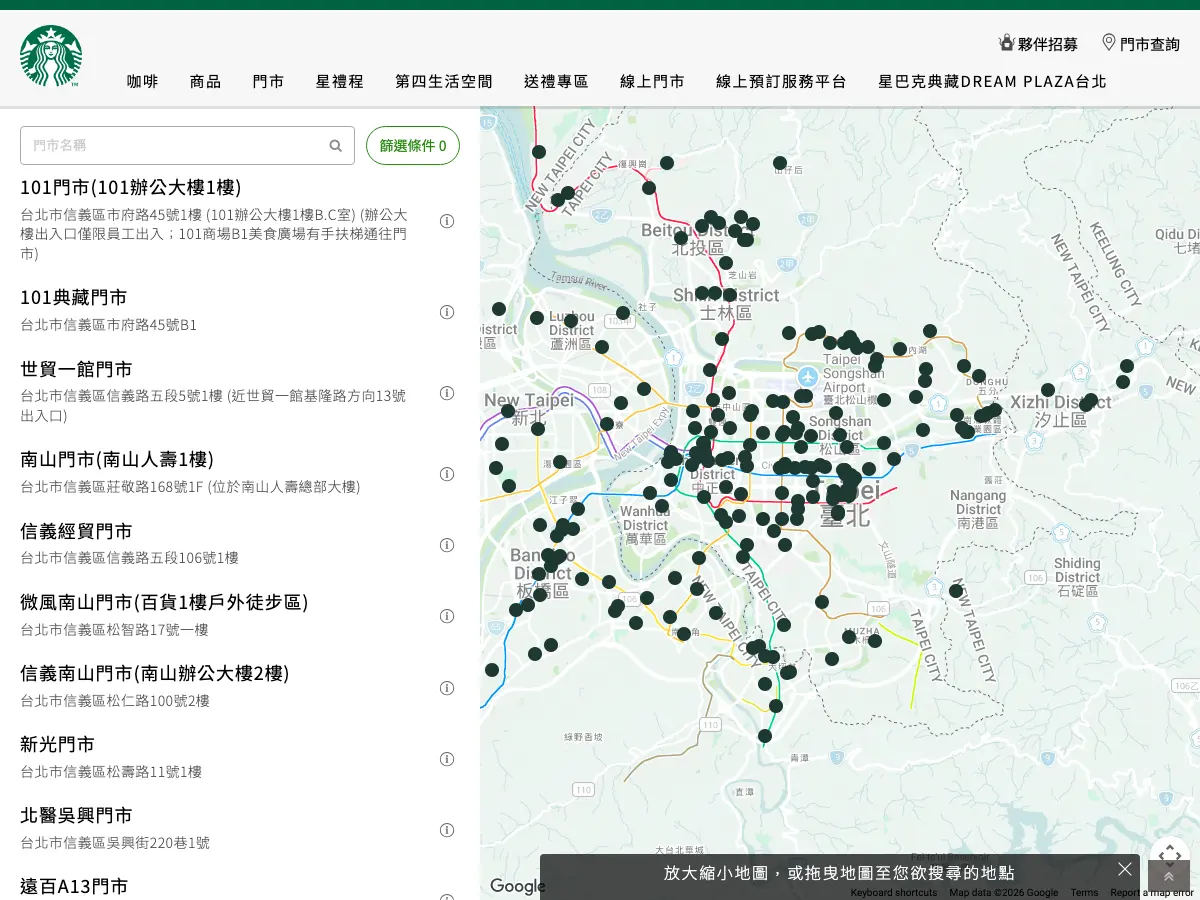Focus the 門市名稱 search field
1200x900 pixels.
(187, 146)
